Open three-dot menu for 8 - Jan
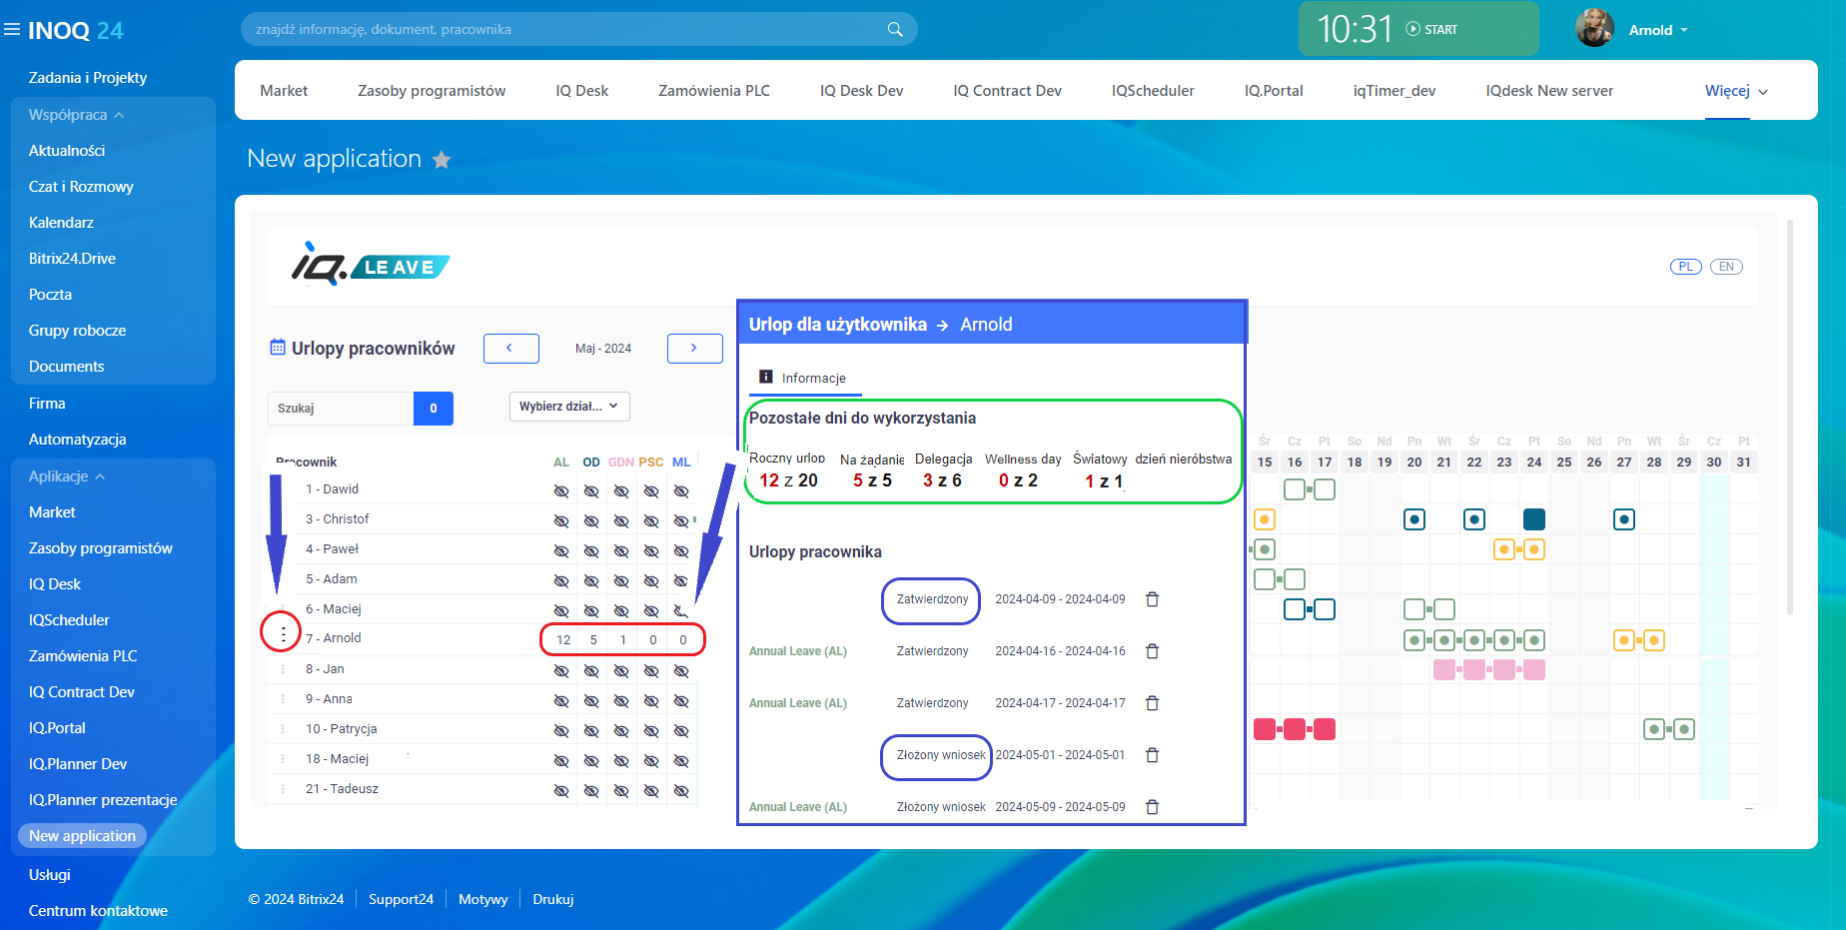This screenshot has height=930, width=1846. [x=283, y=669]
